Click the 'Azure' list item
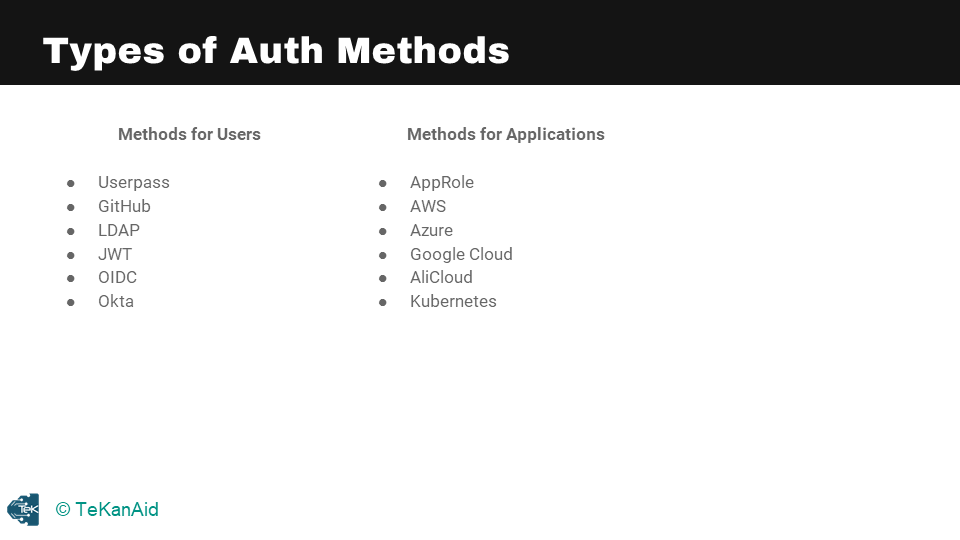960x540 pixels. tap(431, 230)
